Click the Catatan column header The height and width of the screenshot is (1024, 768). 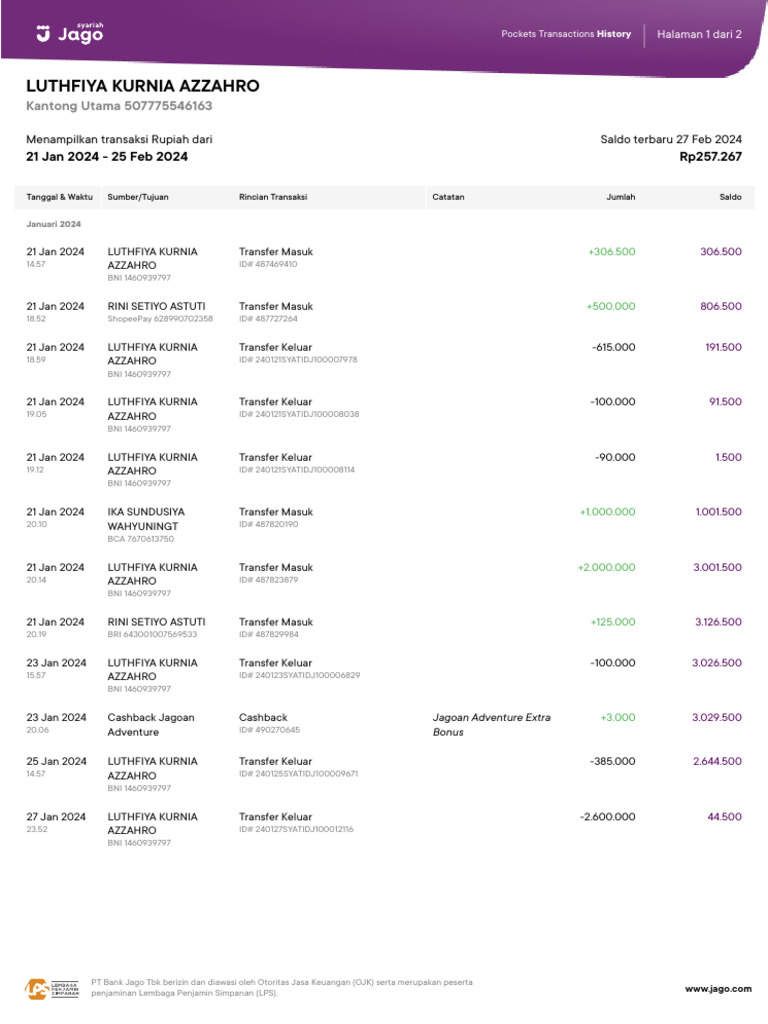pos(448,197)
